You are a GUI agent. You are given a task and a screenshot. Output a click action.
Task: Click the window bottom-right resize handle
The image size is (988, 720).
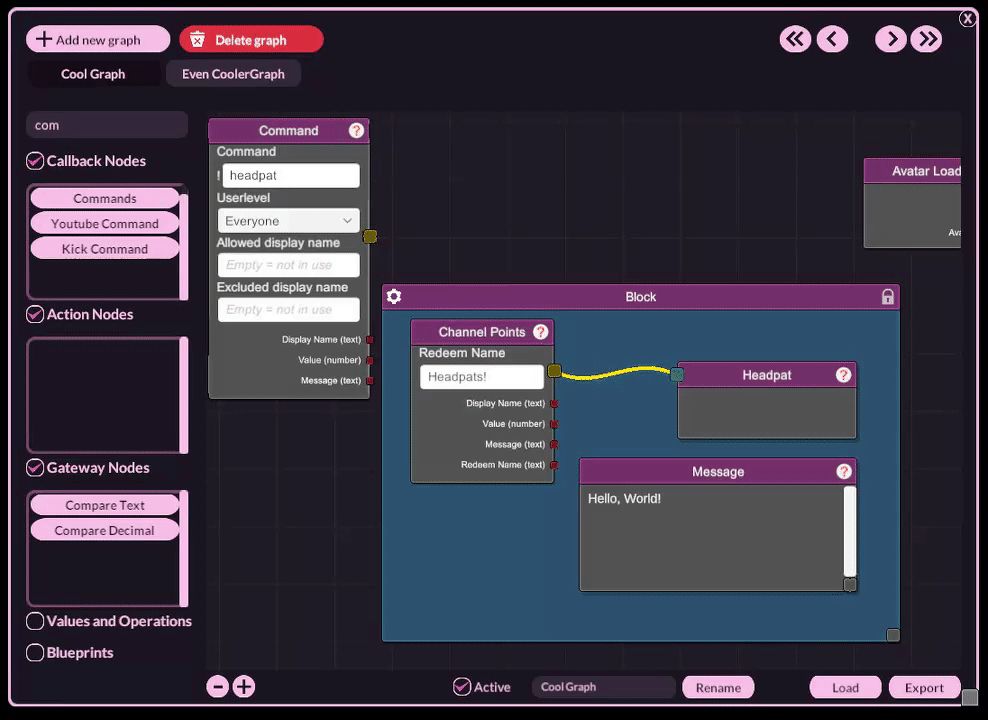(970, 697)
